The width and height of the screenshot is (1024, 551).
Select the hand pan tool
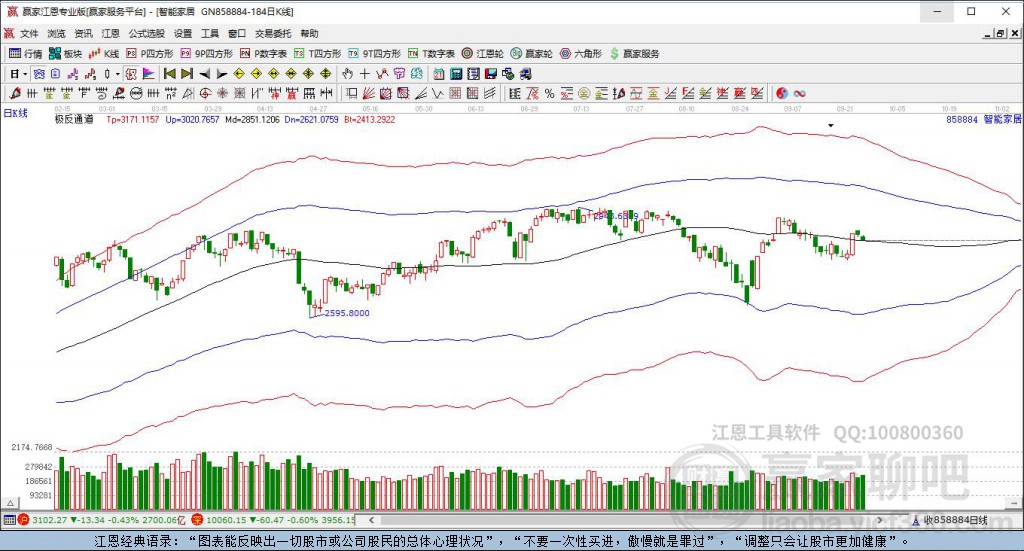coord(347,74)
